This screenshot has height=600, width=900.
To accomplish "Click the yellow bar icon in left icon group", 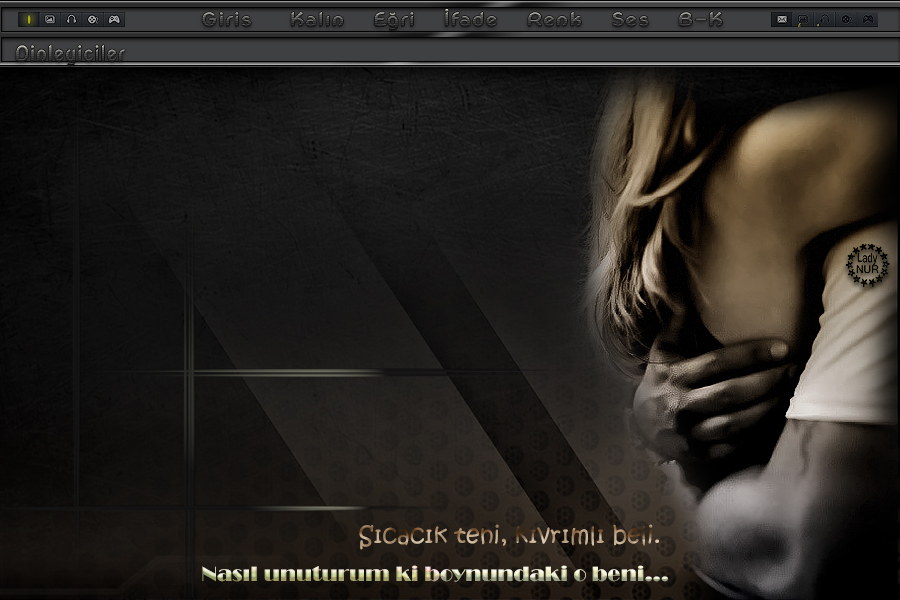I will (x=29, y=19).
